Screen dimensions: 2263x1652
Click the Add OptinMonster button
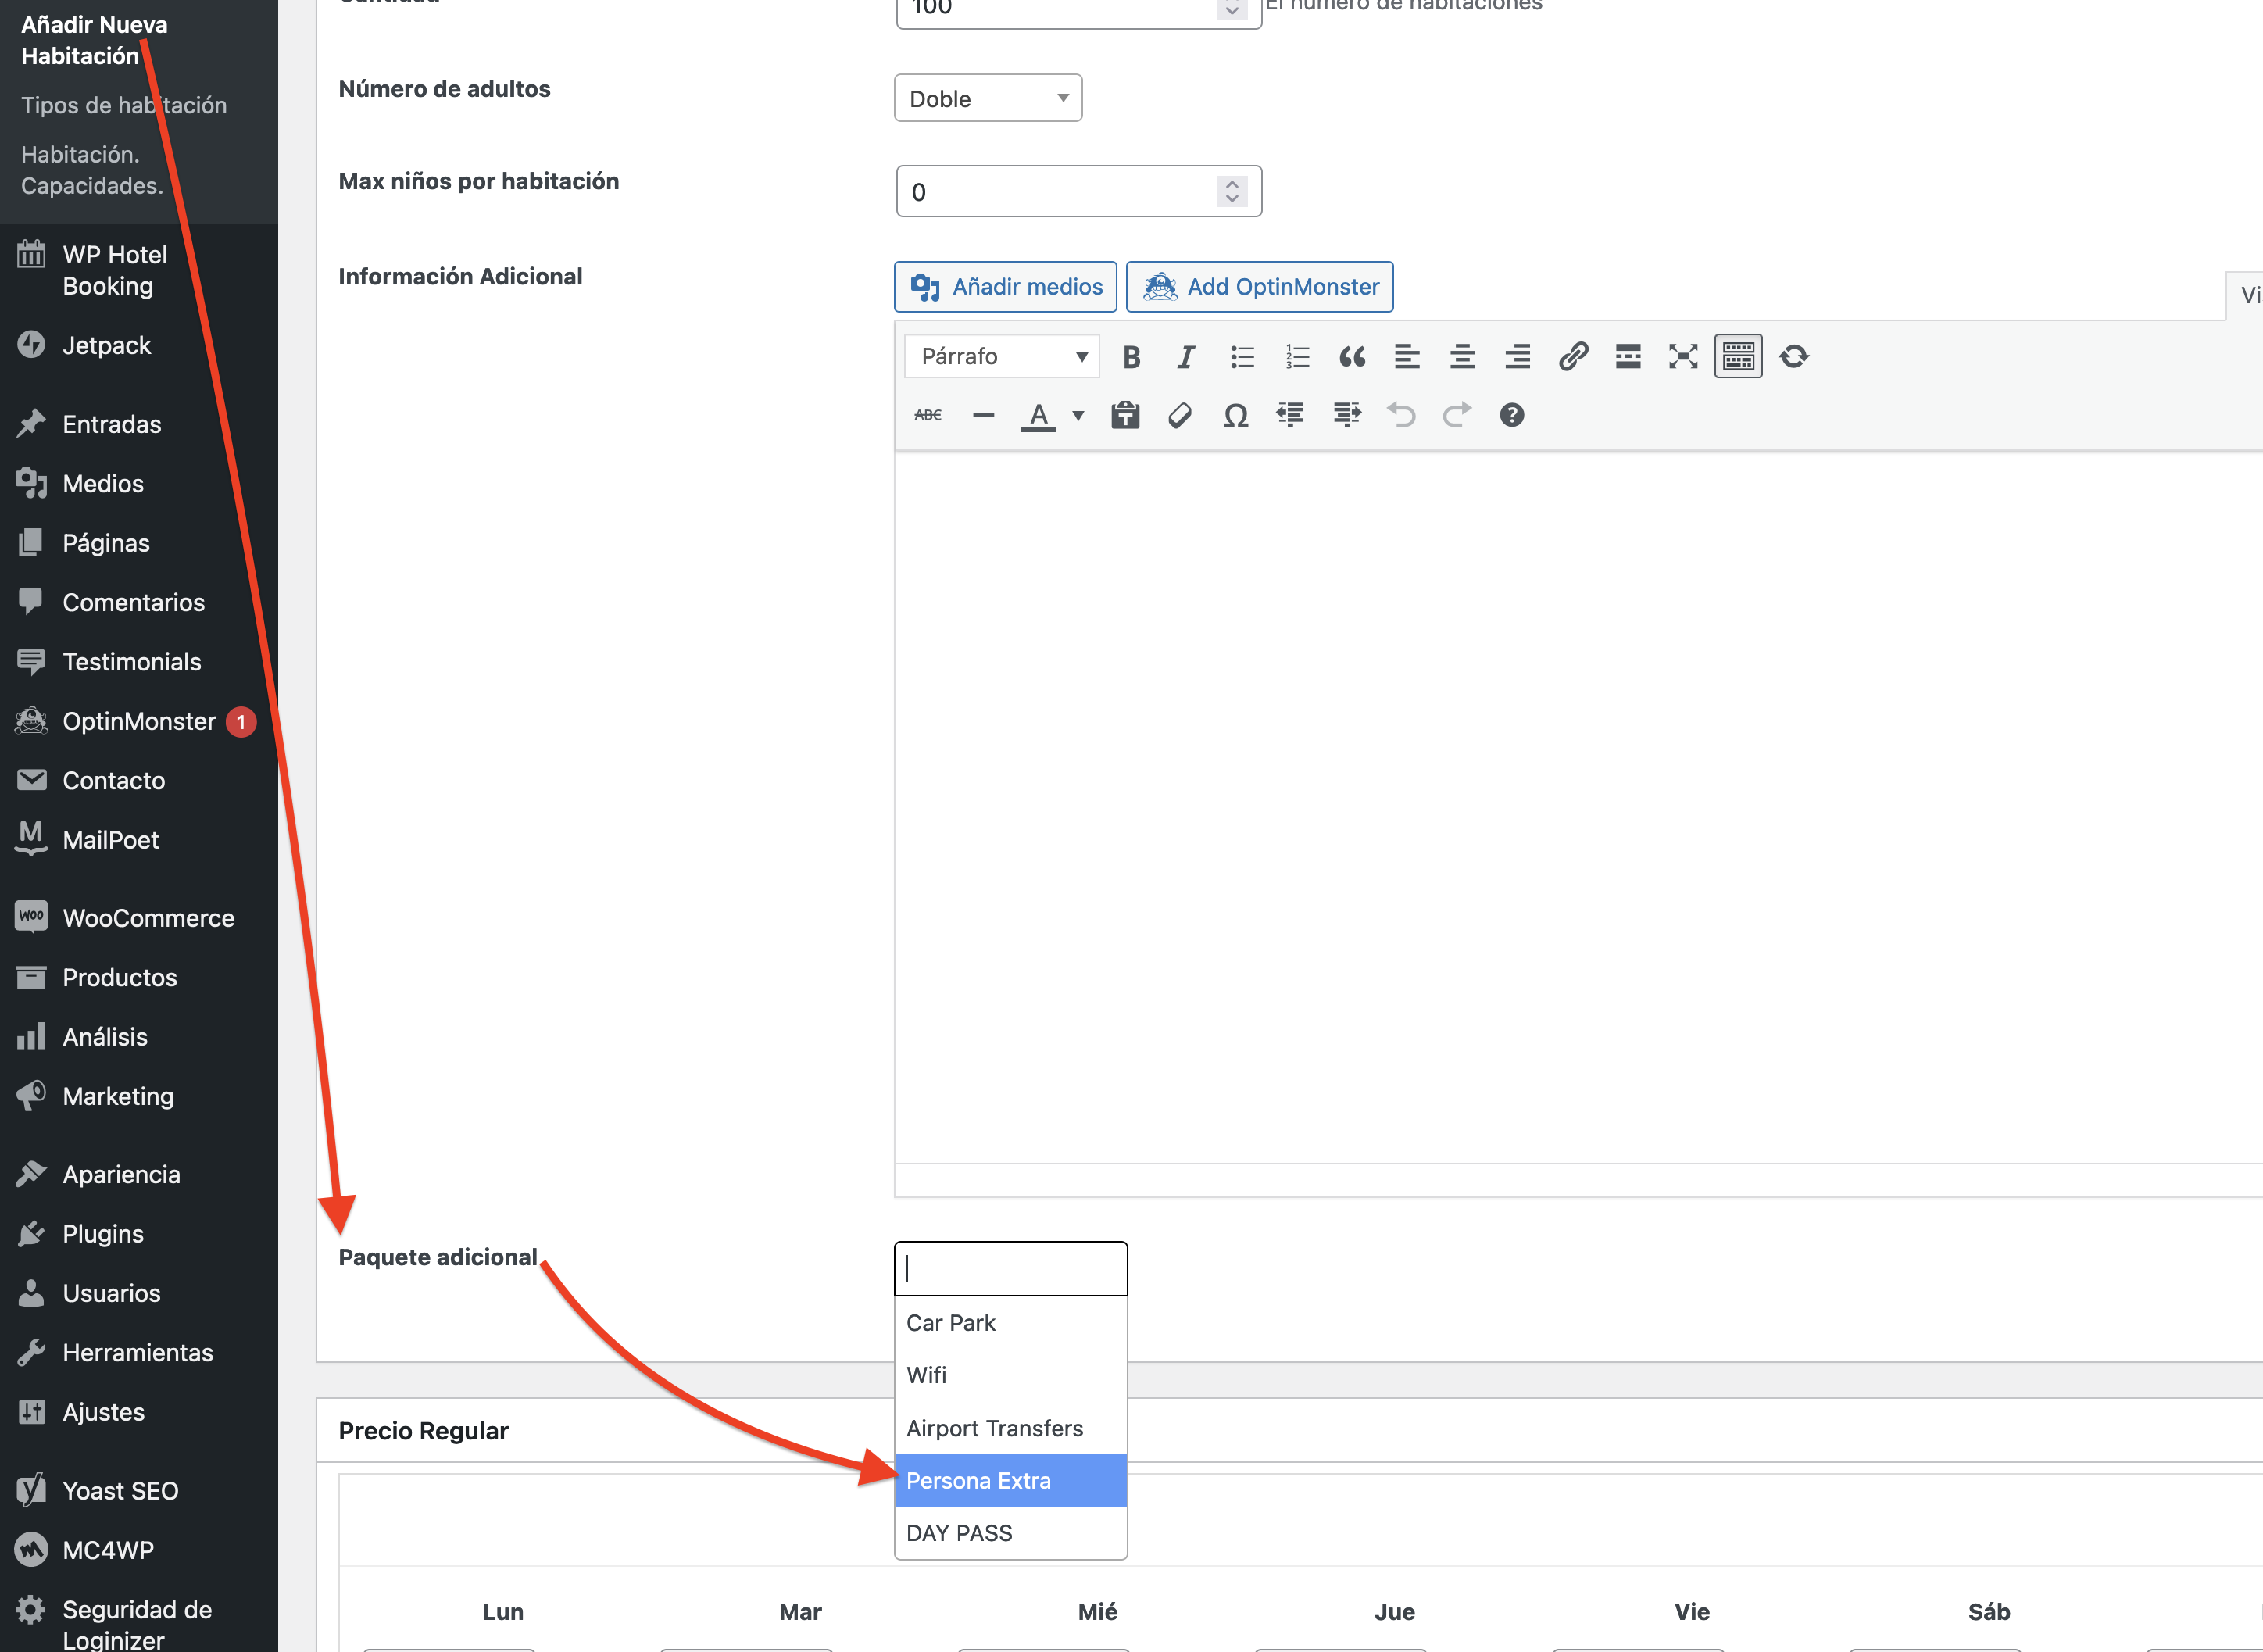(1260, 287)
